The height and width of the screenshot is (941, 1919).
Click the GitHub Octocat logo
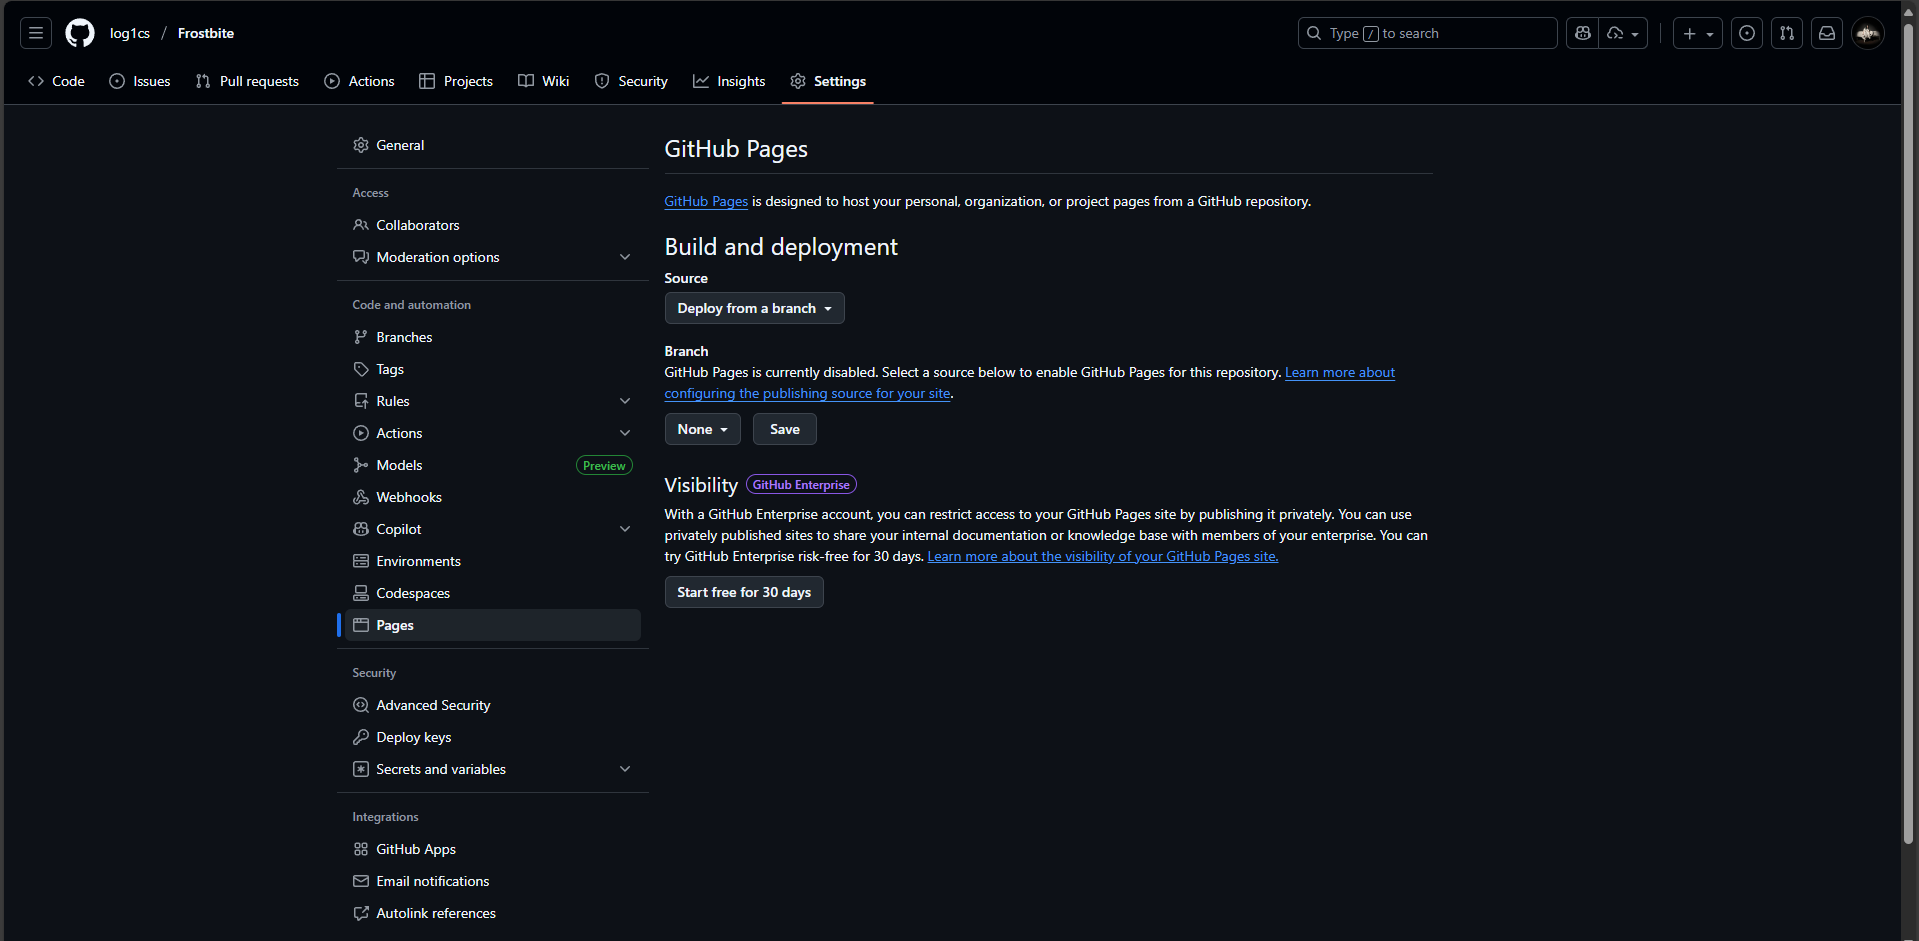(80, 33)
